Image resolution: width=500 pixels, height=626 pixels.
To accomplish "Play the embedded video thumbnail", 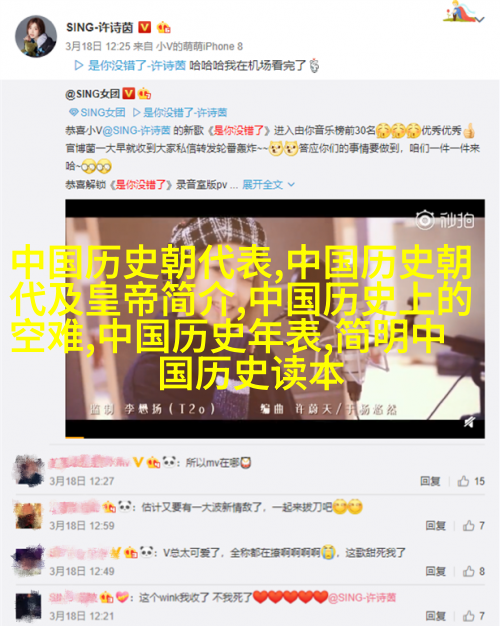I will point(275,319).
